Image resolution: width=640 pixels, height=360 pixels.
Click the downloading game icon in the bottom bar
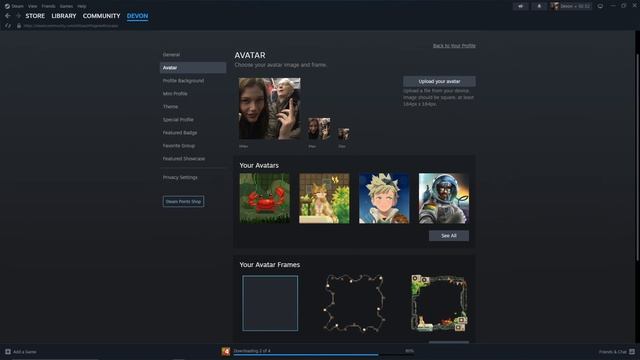point(226,351)
